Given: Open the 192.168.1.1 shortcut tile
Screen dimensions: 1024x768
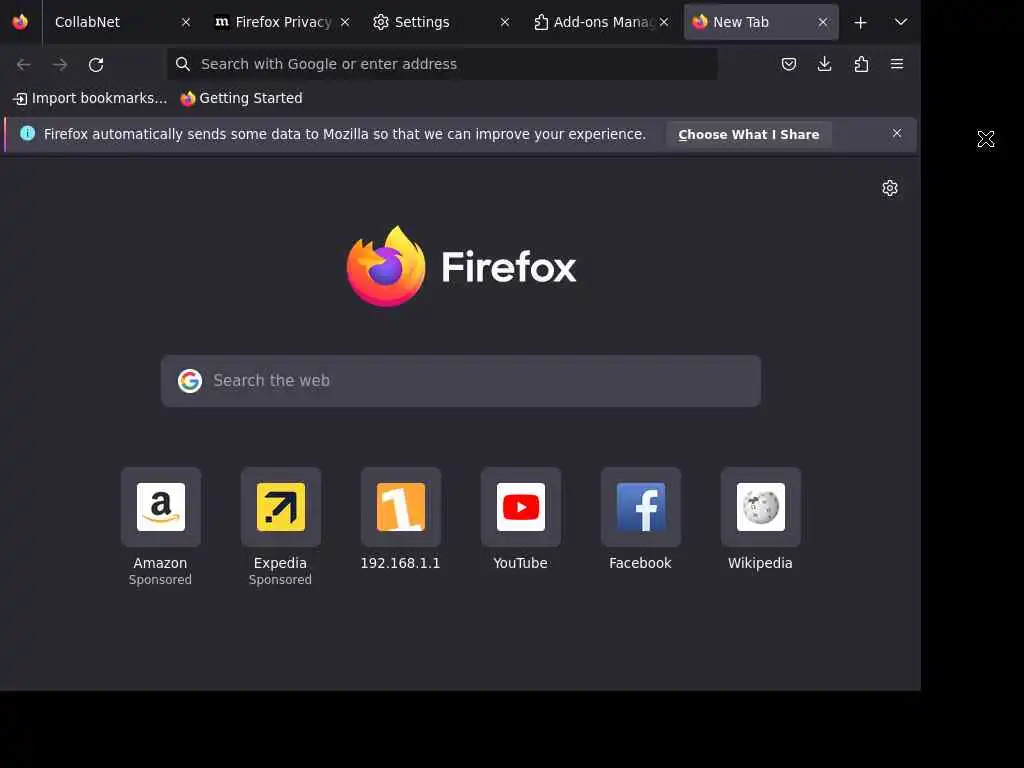Looking at the screenshot, I should [x=401, y=507].
